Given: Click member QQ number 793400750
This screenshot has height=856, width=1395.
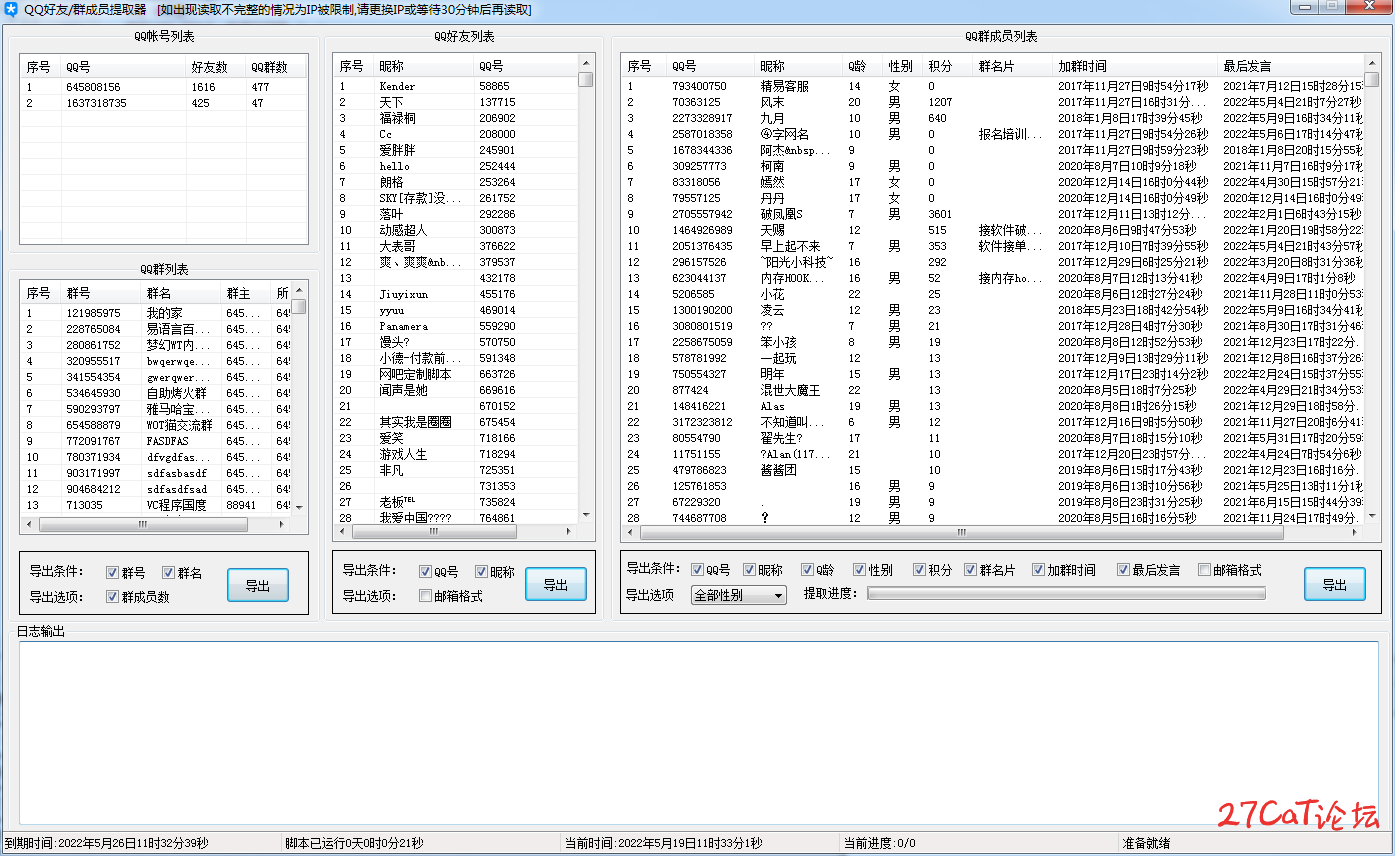Looking at the screenshot, I should (x=699, y=86).
